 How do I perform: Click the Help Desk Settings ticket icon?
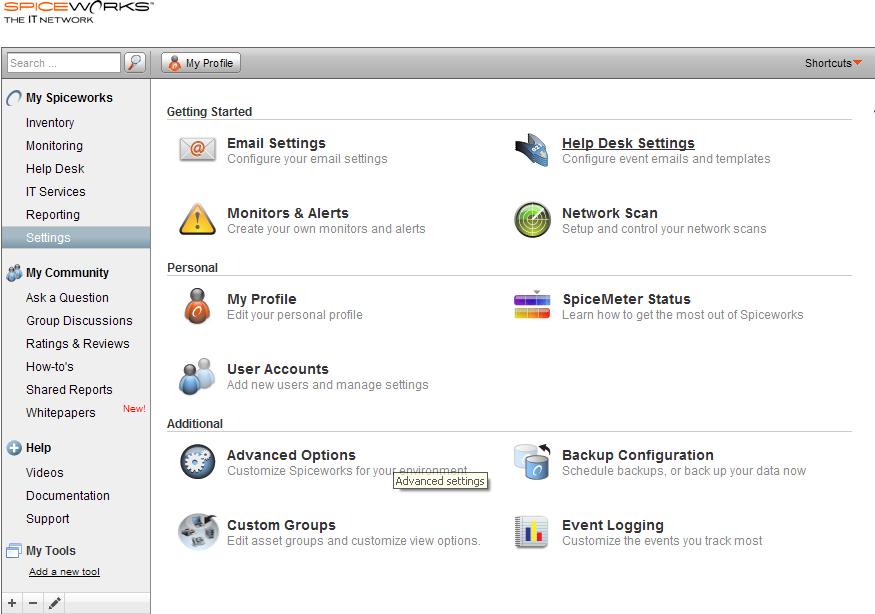(532, 150)
